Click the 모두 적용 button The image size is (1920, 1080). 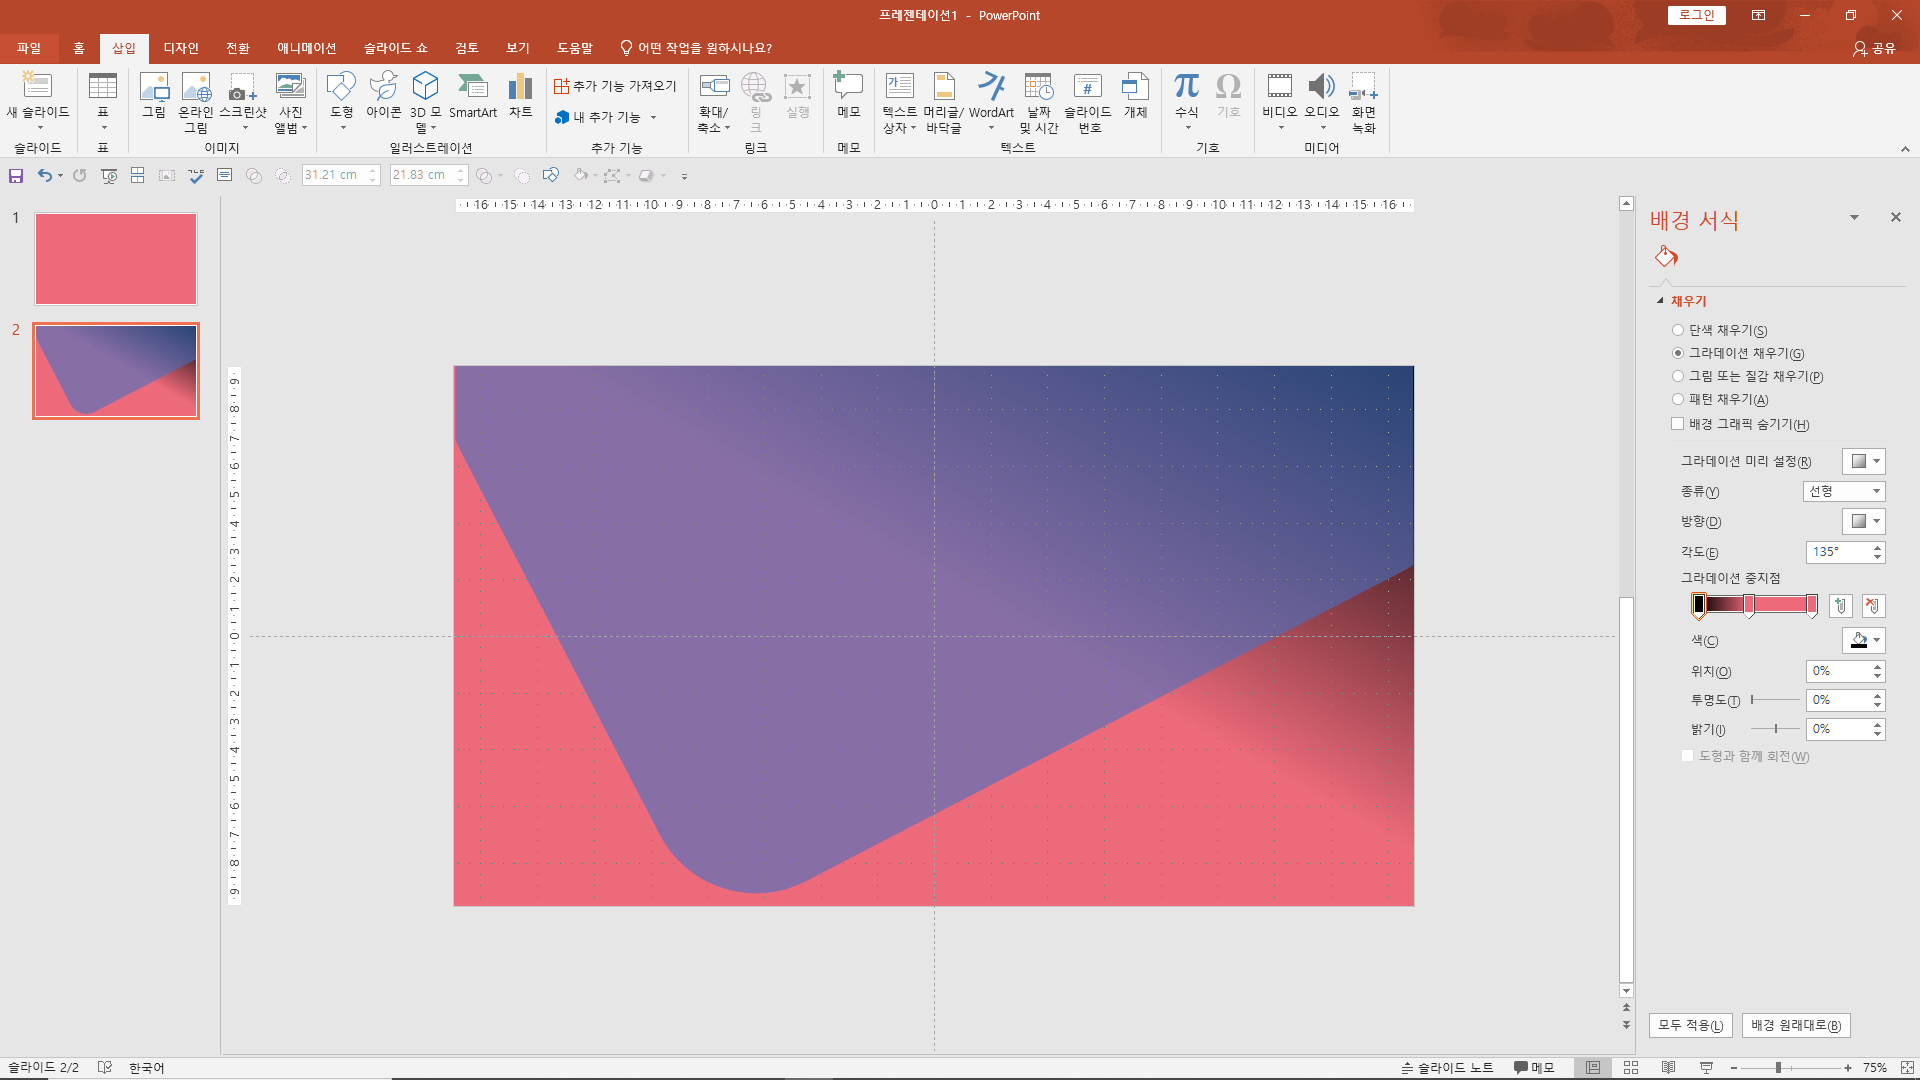(x=1690, y=1025)
